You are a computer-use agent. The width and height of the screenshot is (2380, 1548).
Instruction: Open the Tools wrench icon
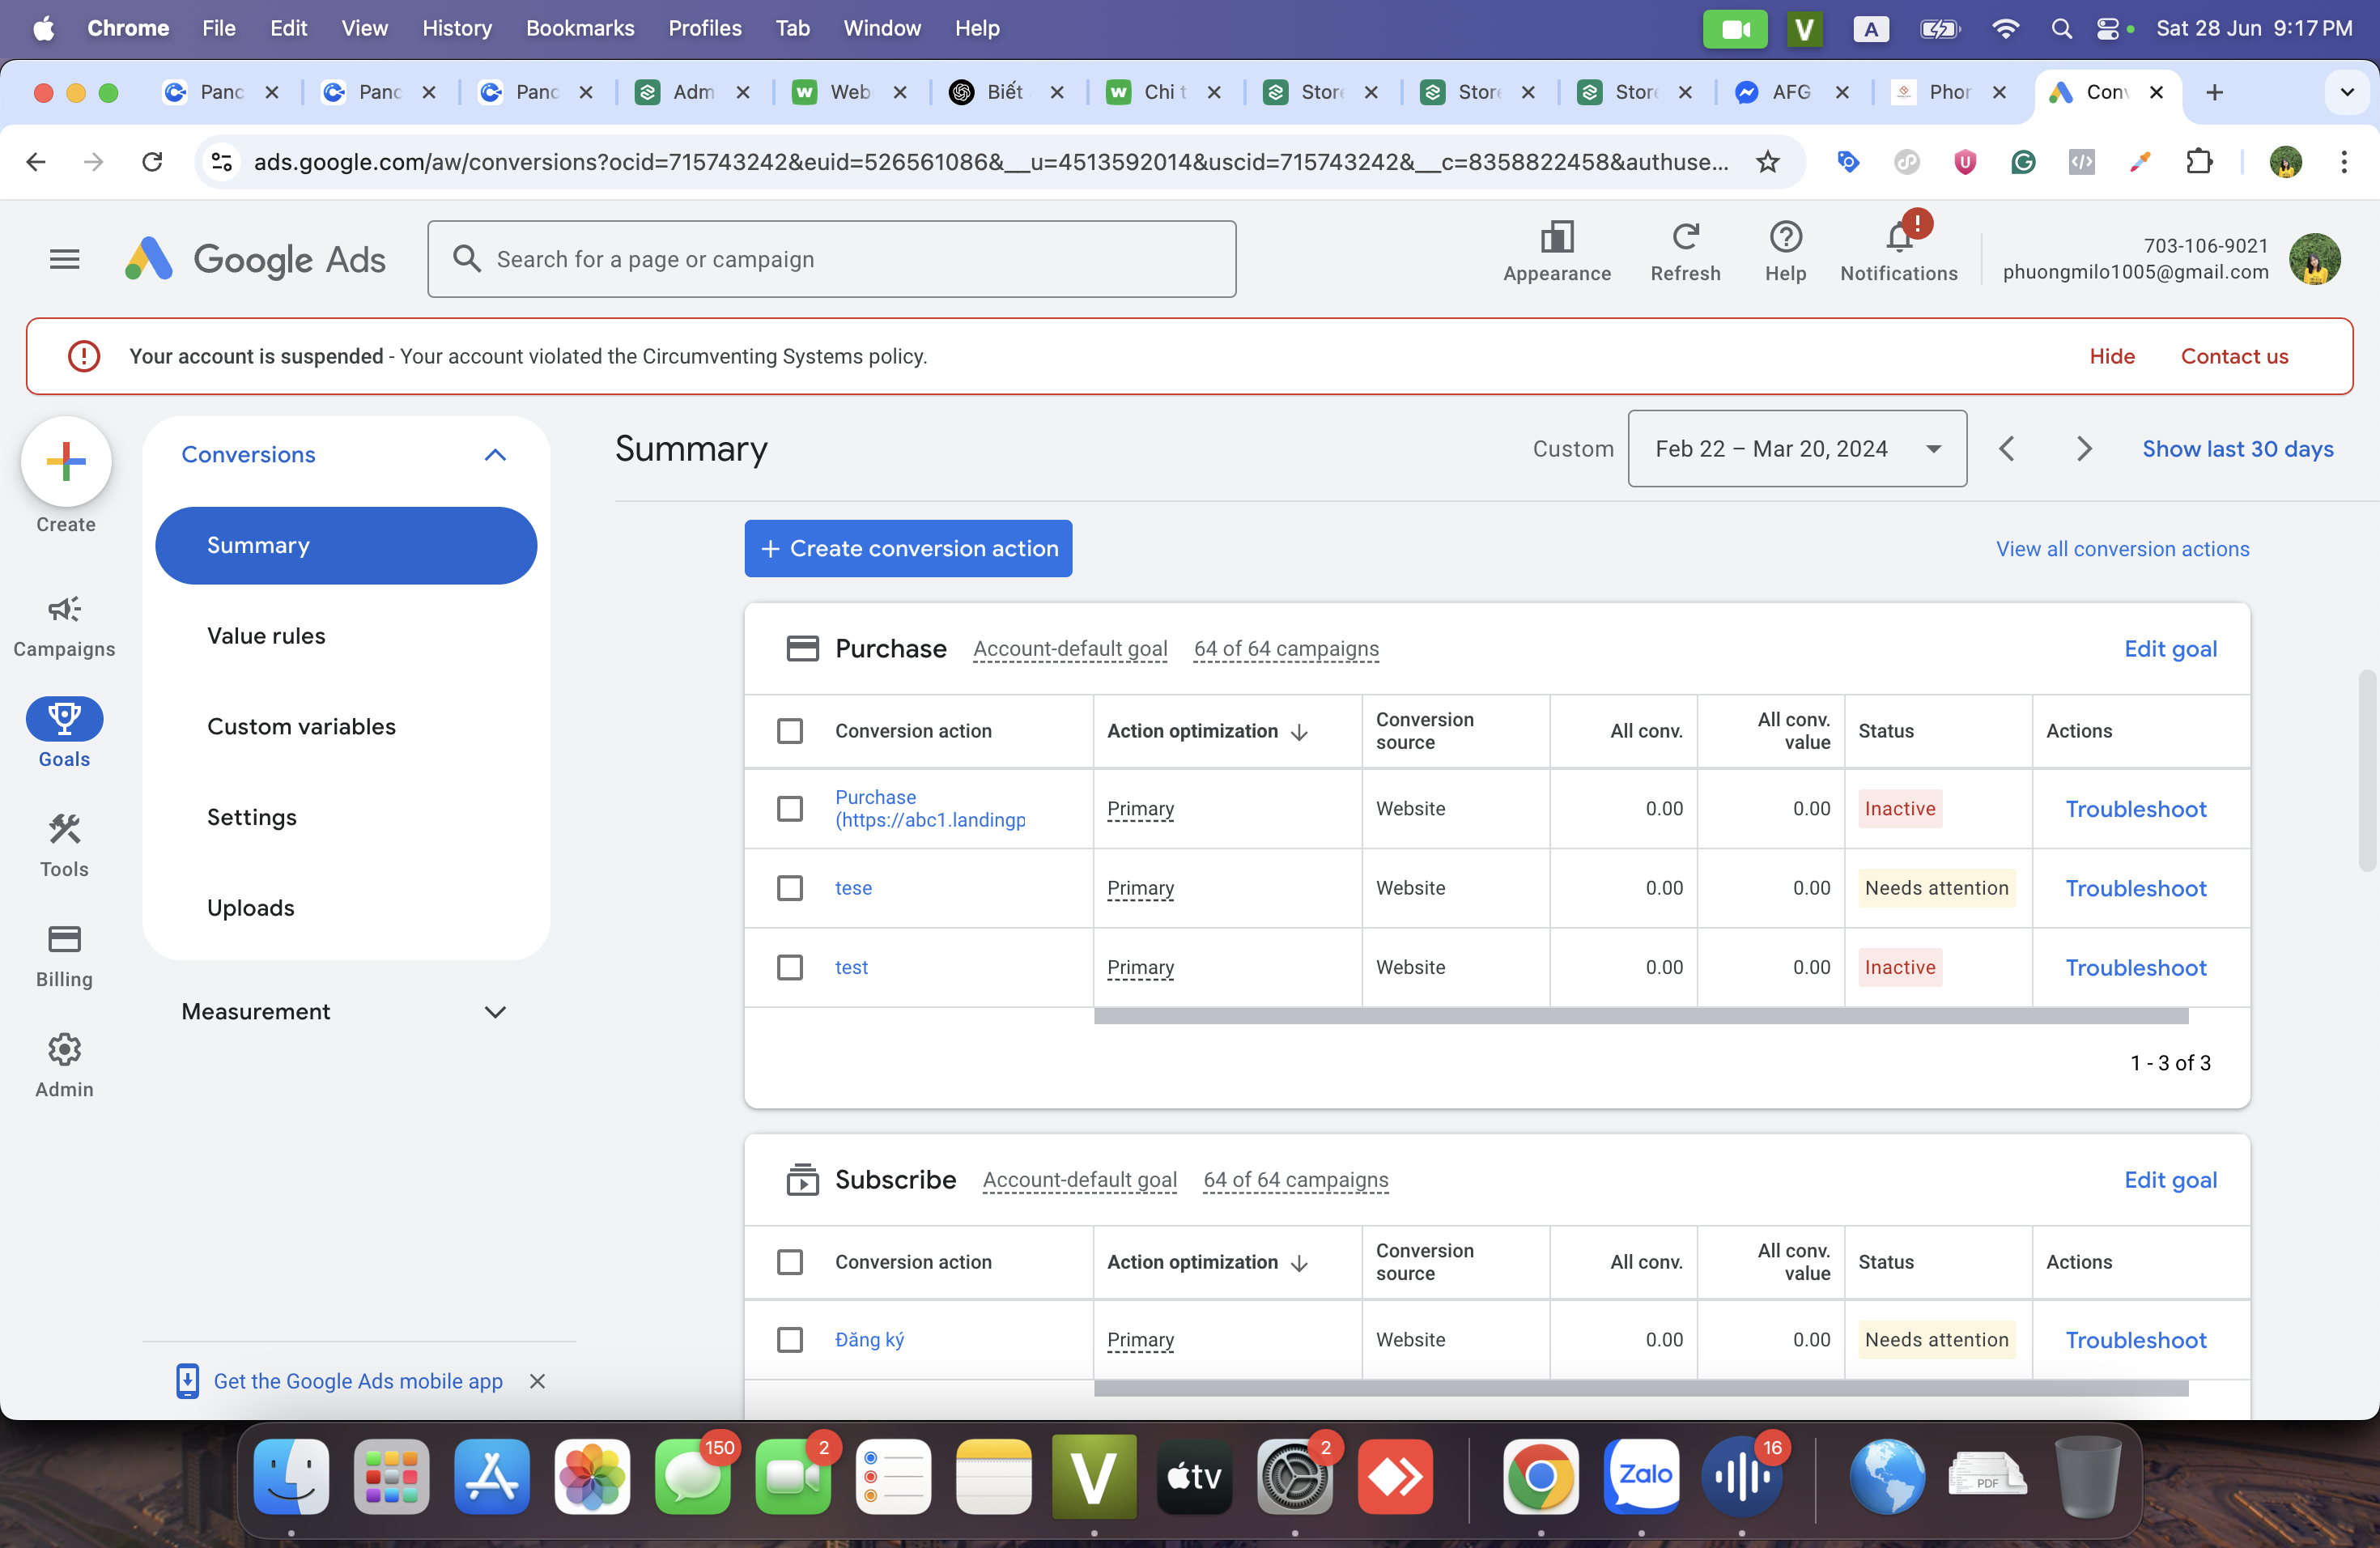click(64, 830)
